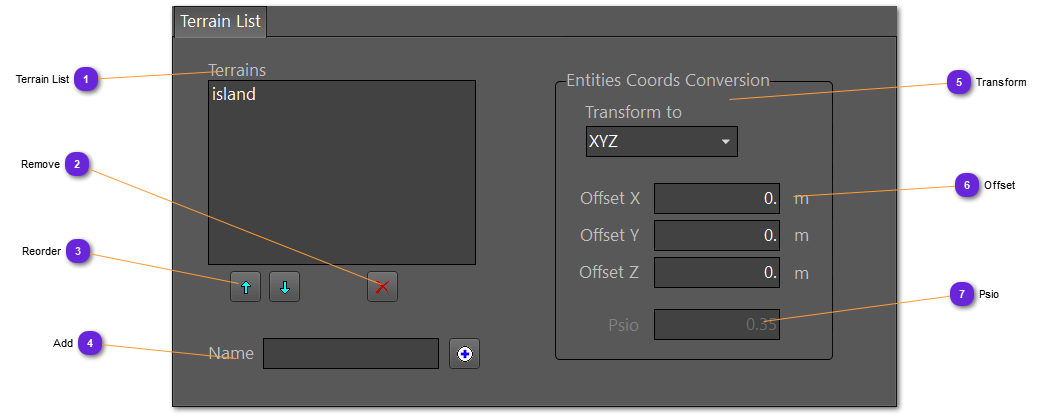Click empty area of Terrains list box
The height and width of the screenshot is (417, 1043).
click(340, 190)
